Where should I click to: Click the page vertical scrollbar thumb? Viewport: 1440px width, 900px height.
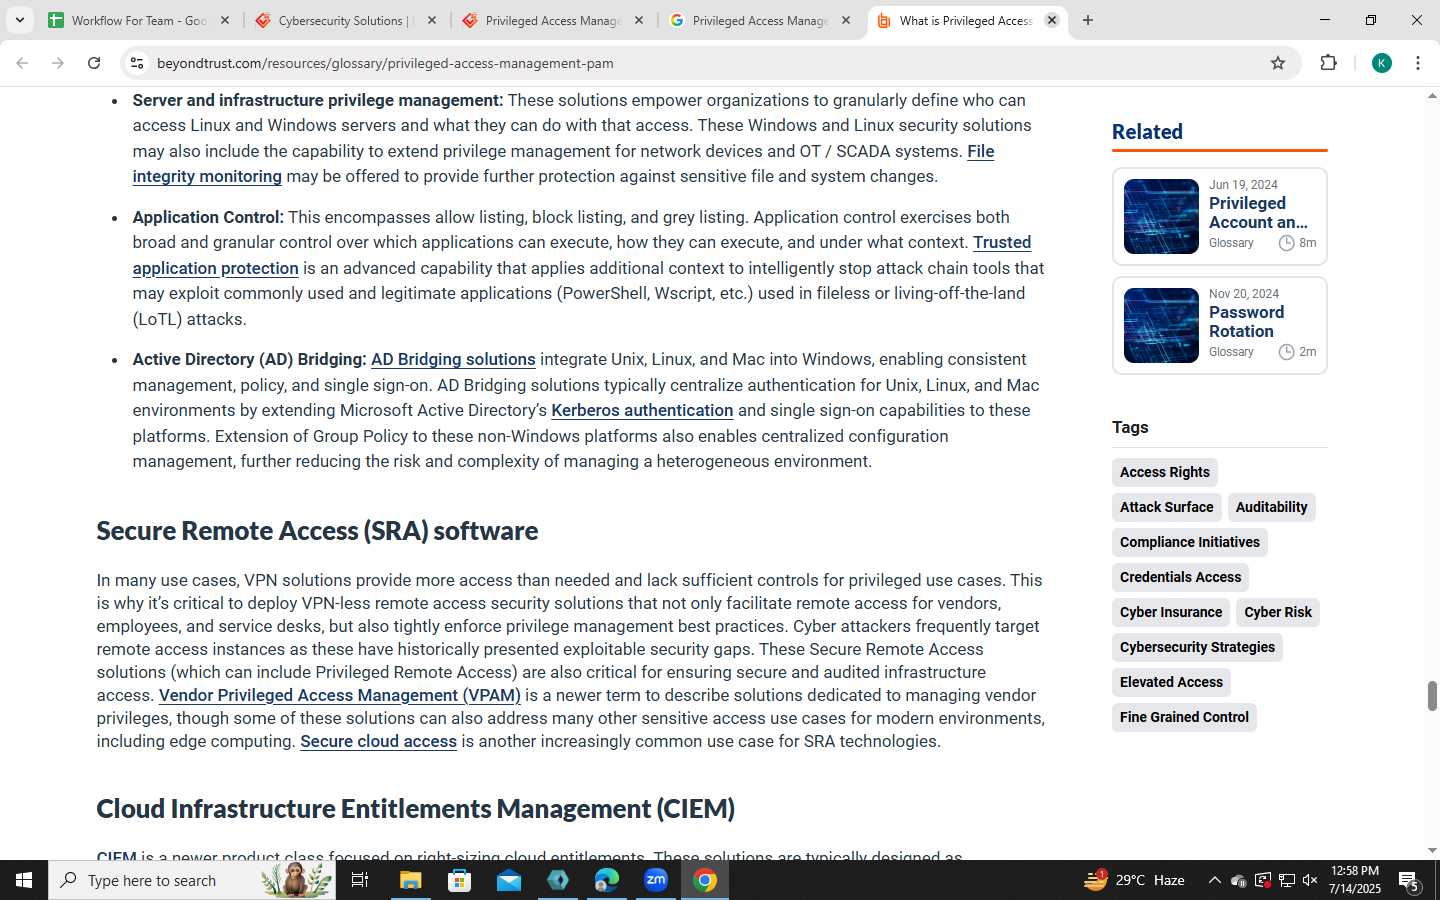pyautogui.click(x=1431, y=696)
